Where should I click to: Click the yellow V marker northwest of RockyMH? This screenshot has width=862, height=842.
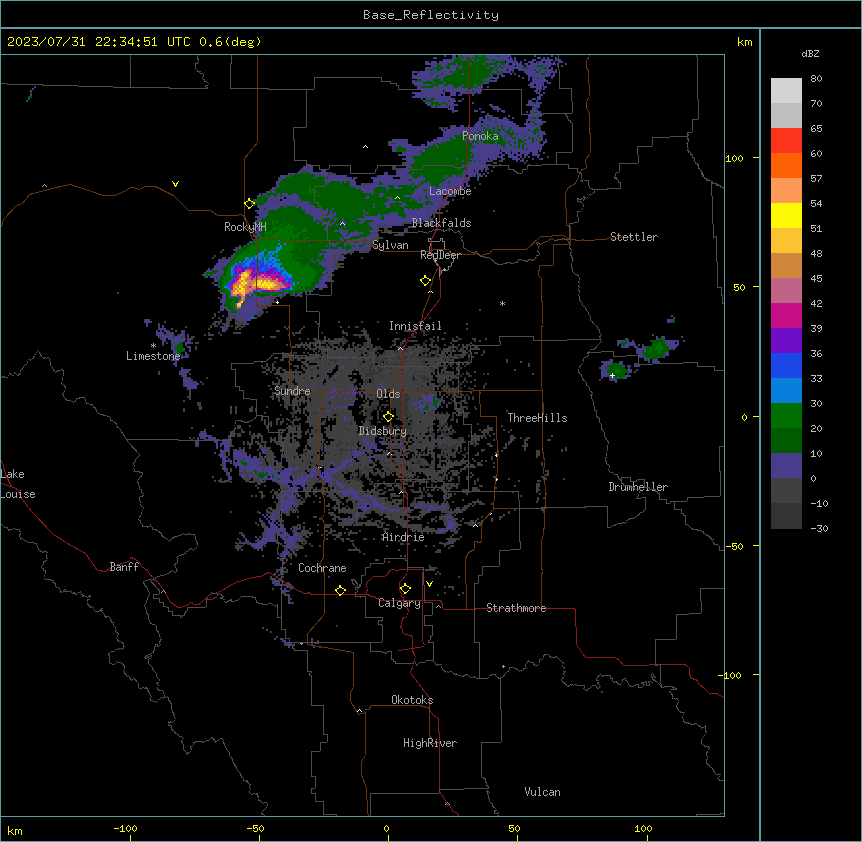point(175,184)
